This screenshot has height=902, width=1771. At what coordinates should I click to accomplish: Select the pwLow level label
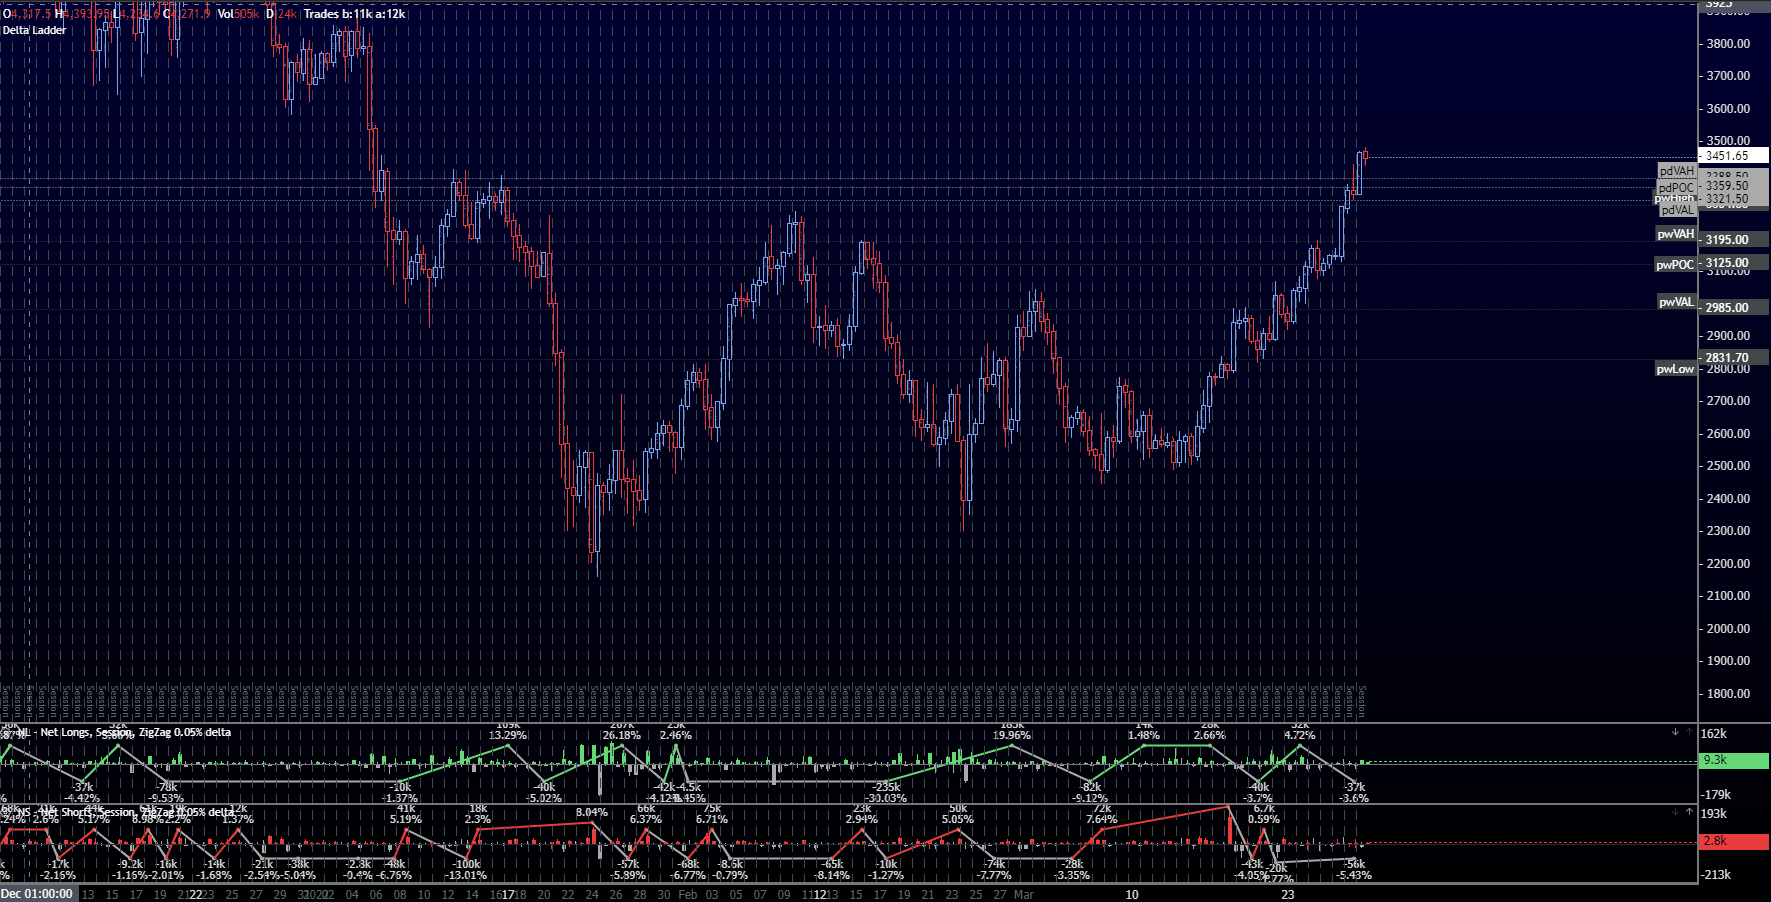click(x=1675, y=369)
